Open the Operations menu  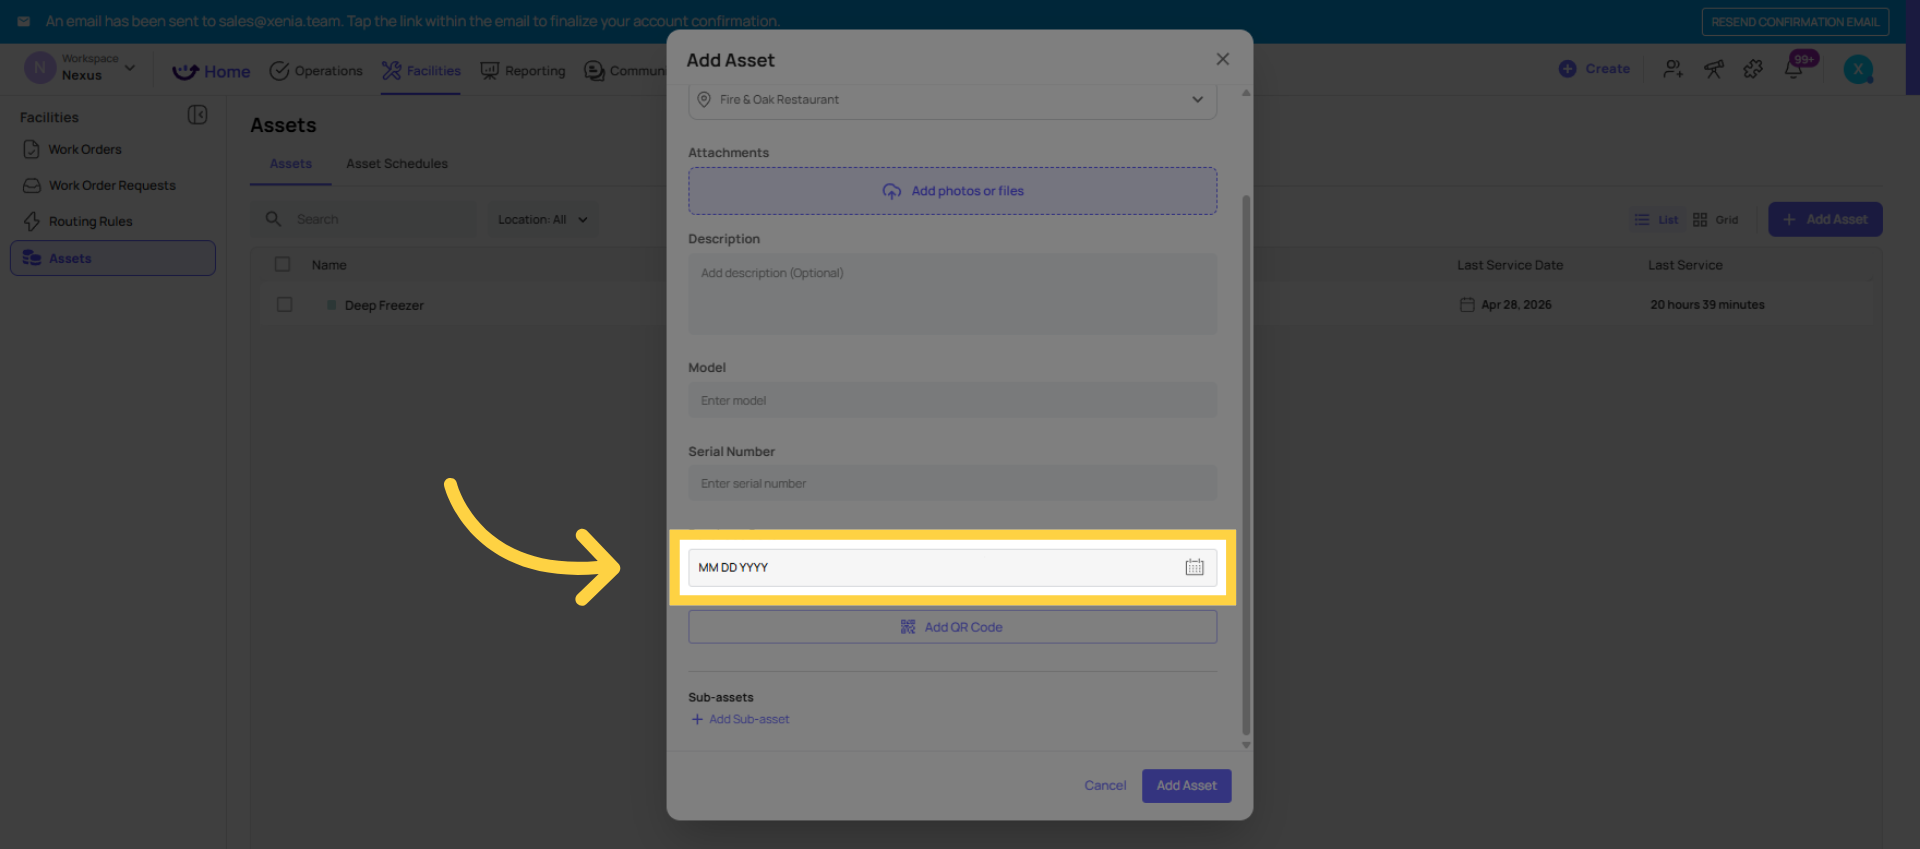316,71
